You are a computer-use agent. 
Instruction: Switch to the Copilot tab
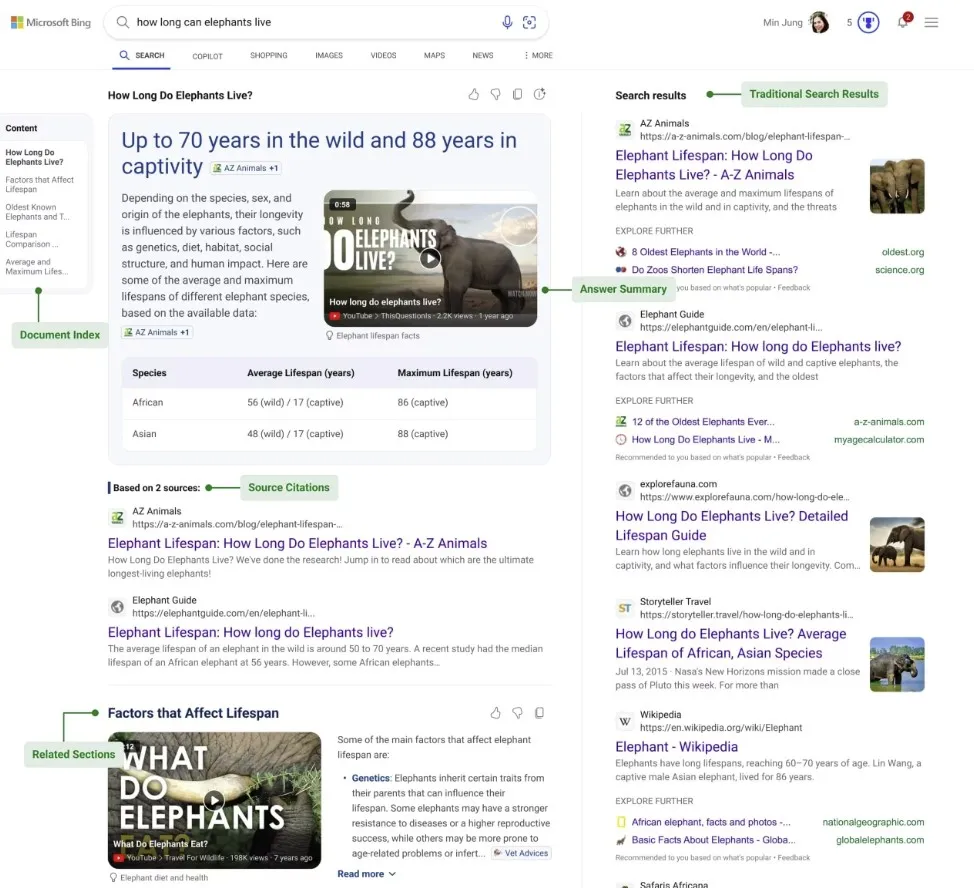click(207, 56)
